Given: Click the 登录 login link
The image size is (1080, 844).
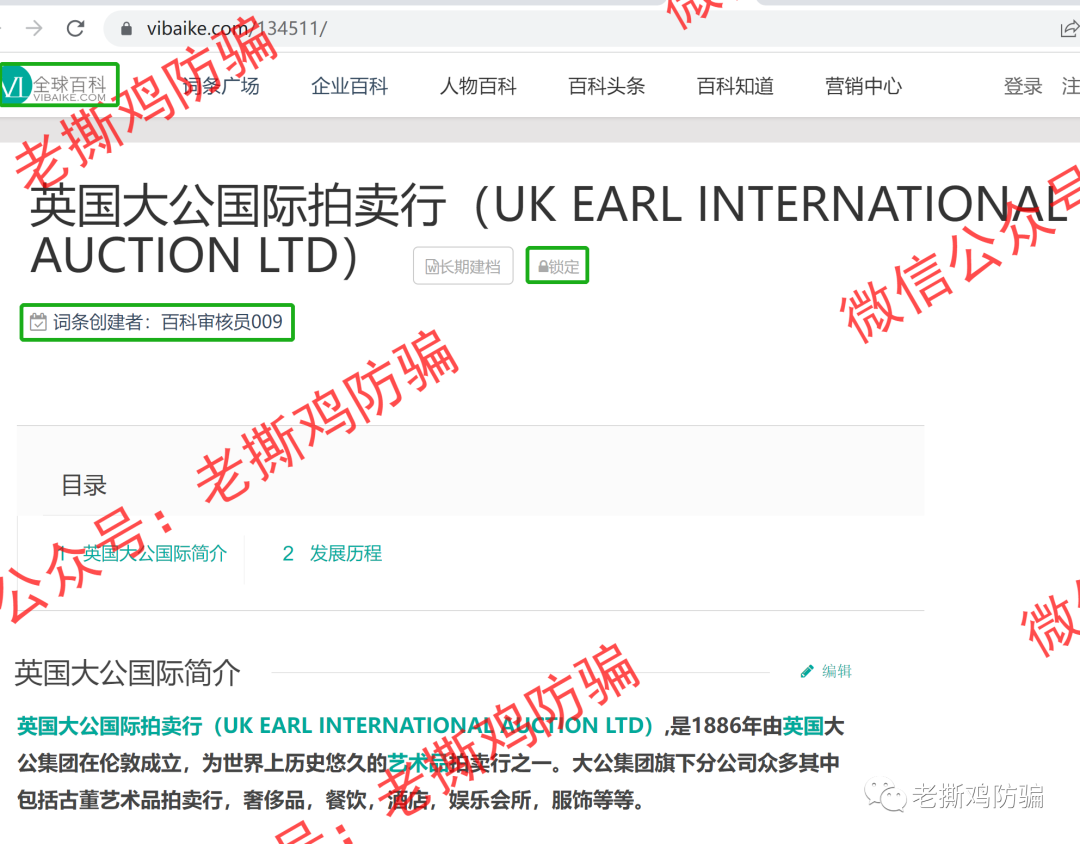Looking at the screenshot, I should point(1023,86).
